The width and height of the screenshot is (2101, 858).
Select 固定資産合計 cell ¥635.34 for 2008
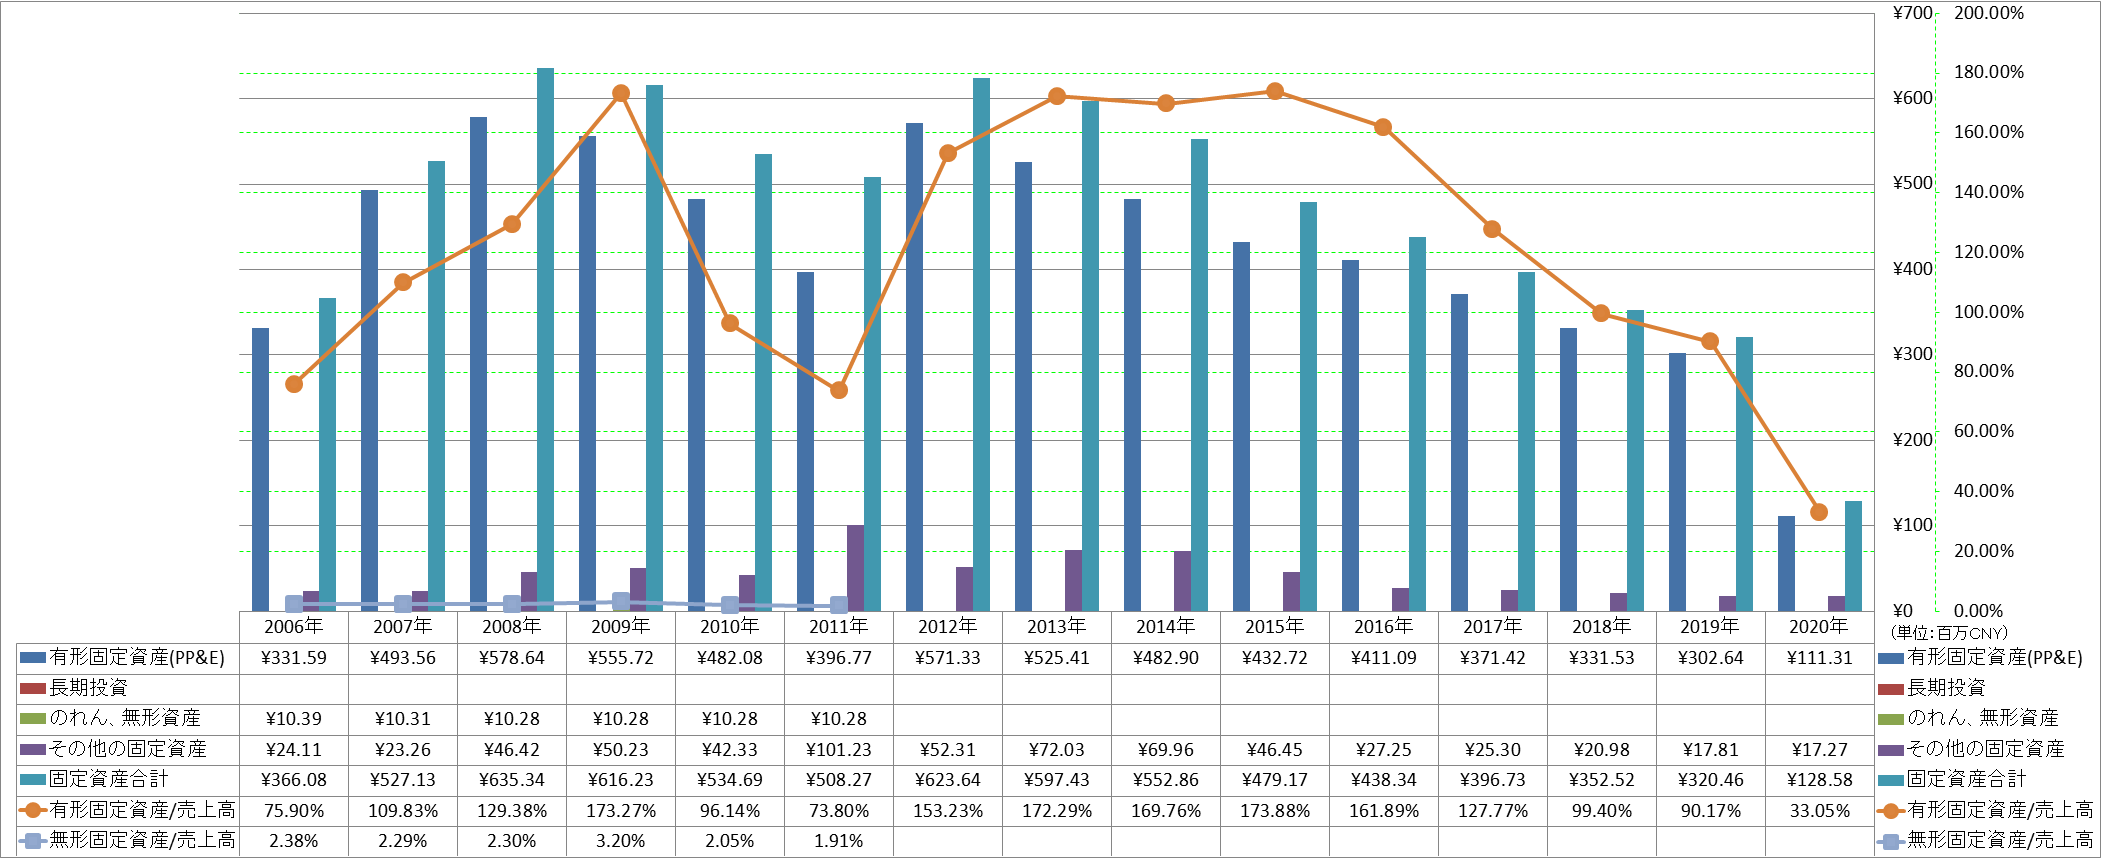512,780
